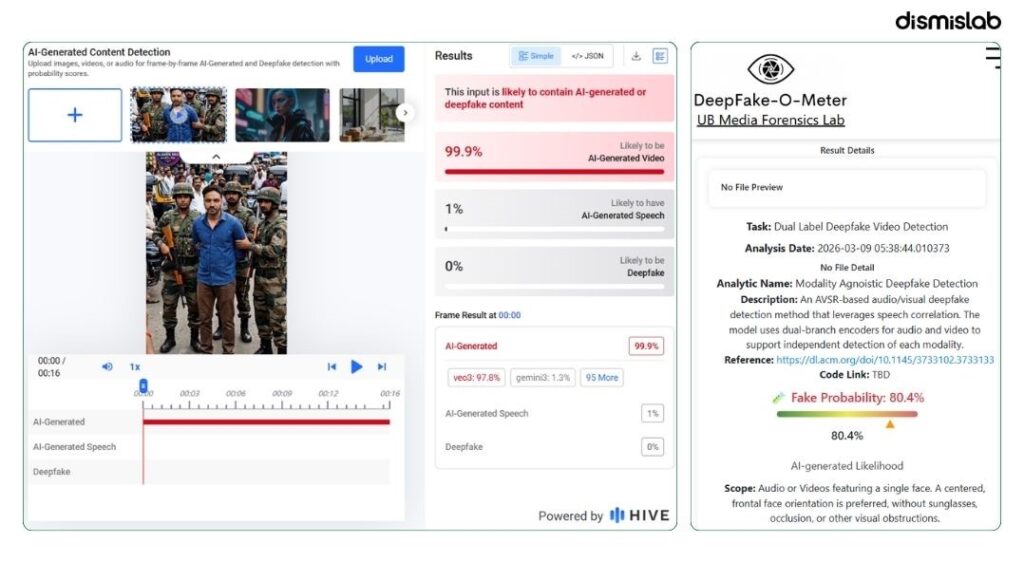The image size is (1024, 562).
Task: Click the HIVE logo
Action: (x=640, y=516)
